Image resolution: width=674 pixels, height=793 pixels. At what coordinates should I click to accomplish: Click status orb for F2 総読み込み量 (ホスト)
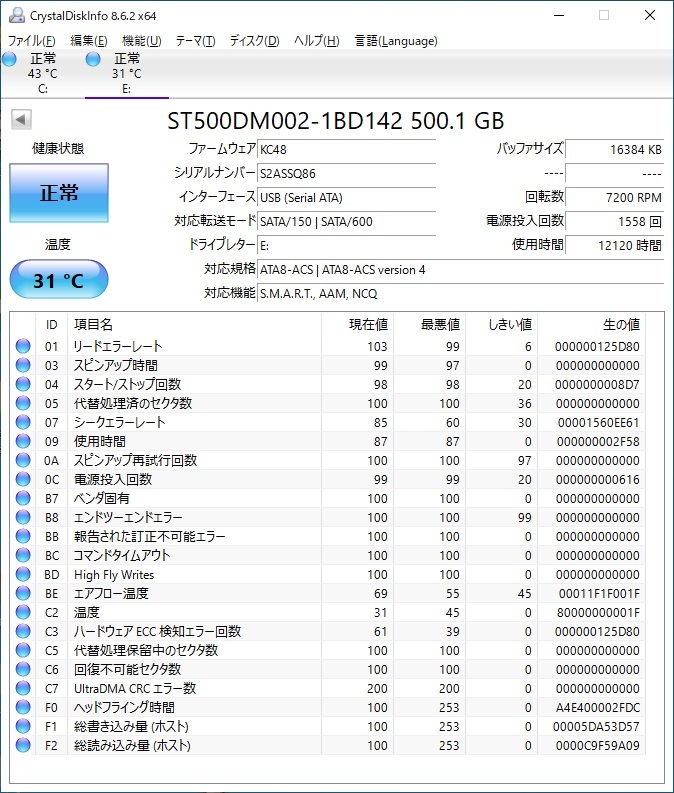[23, 745]
